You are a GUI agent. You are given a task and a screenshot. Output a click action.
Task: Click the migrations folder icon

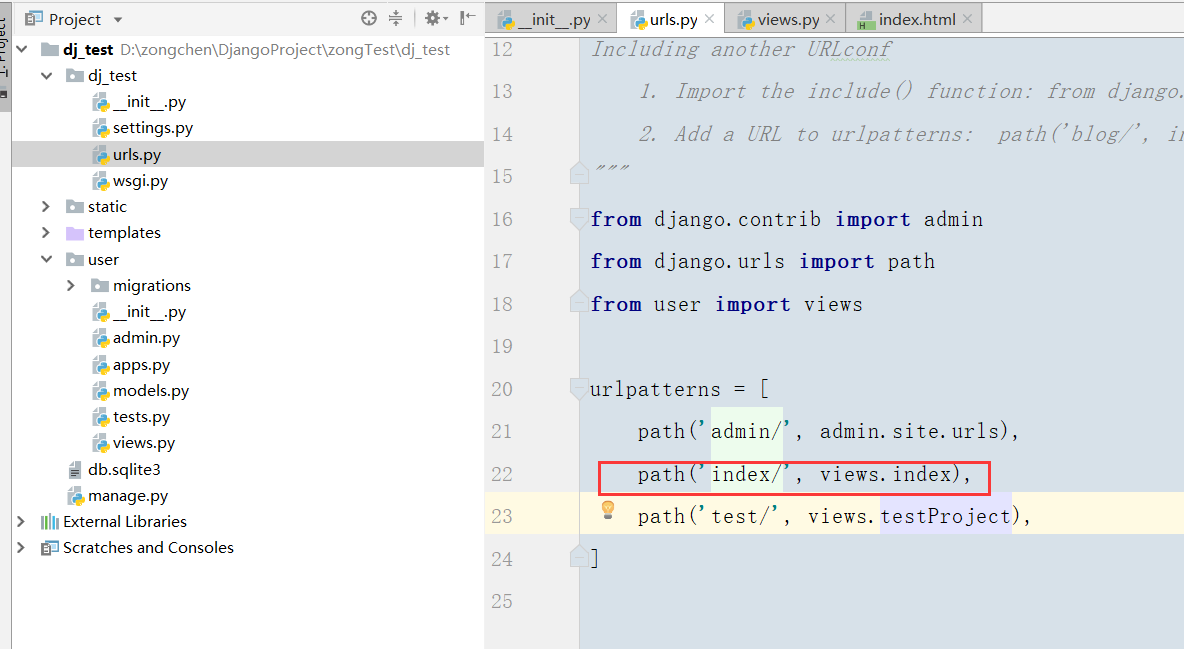[x=100, y=286]
